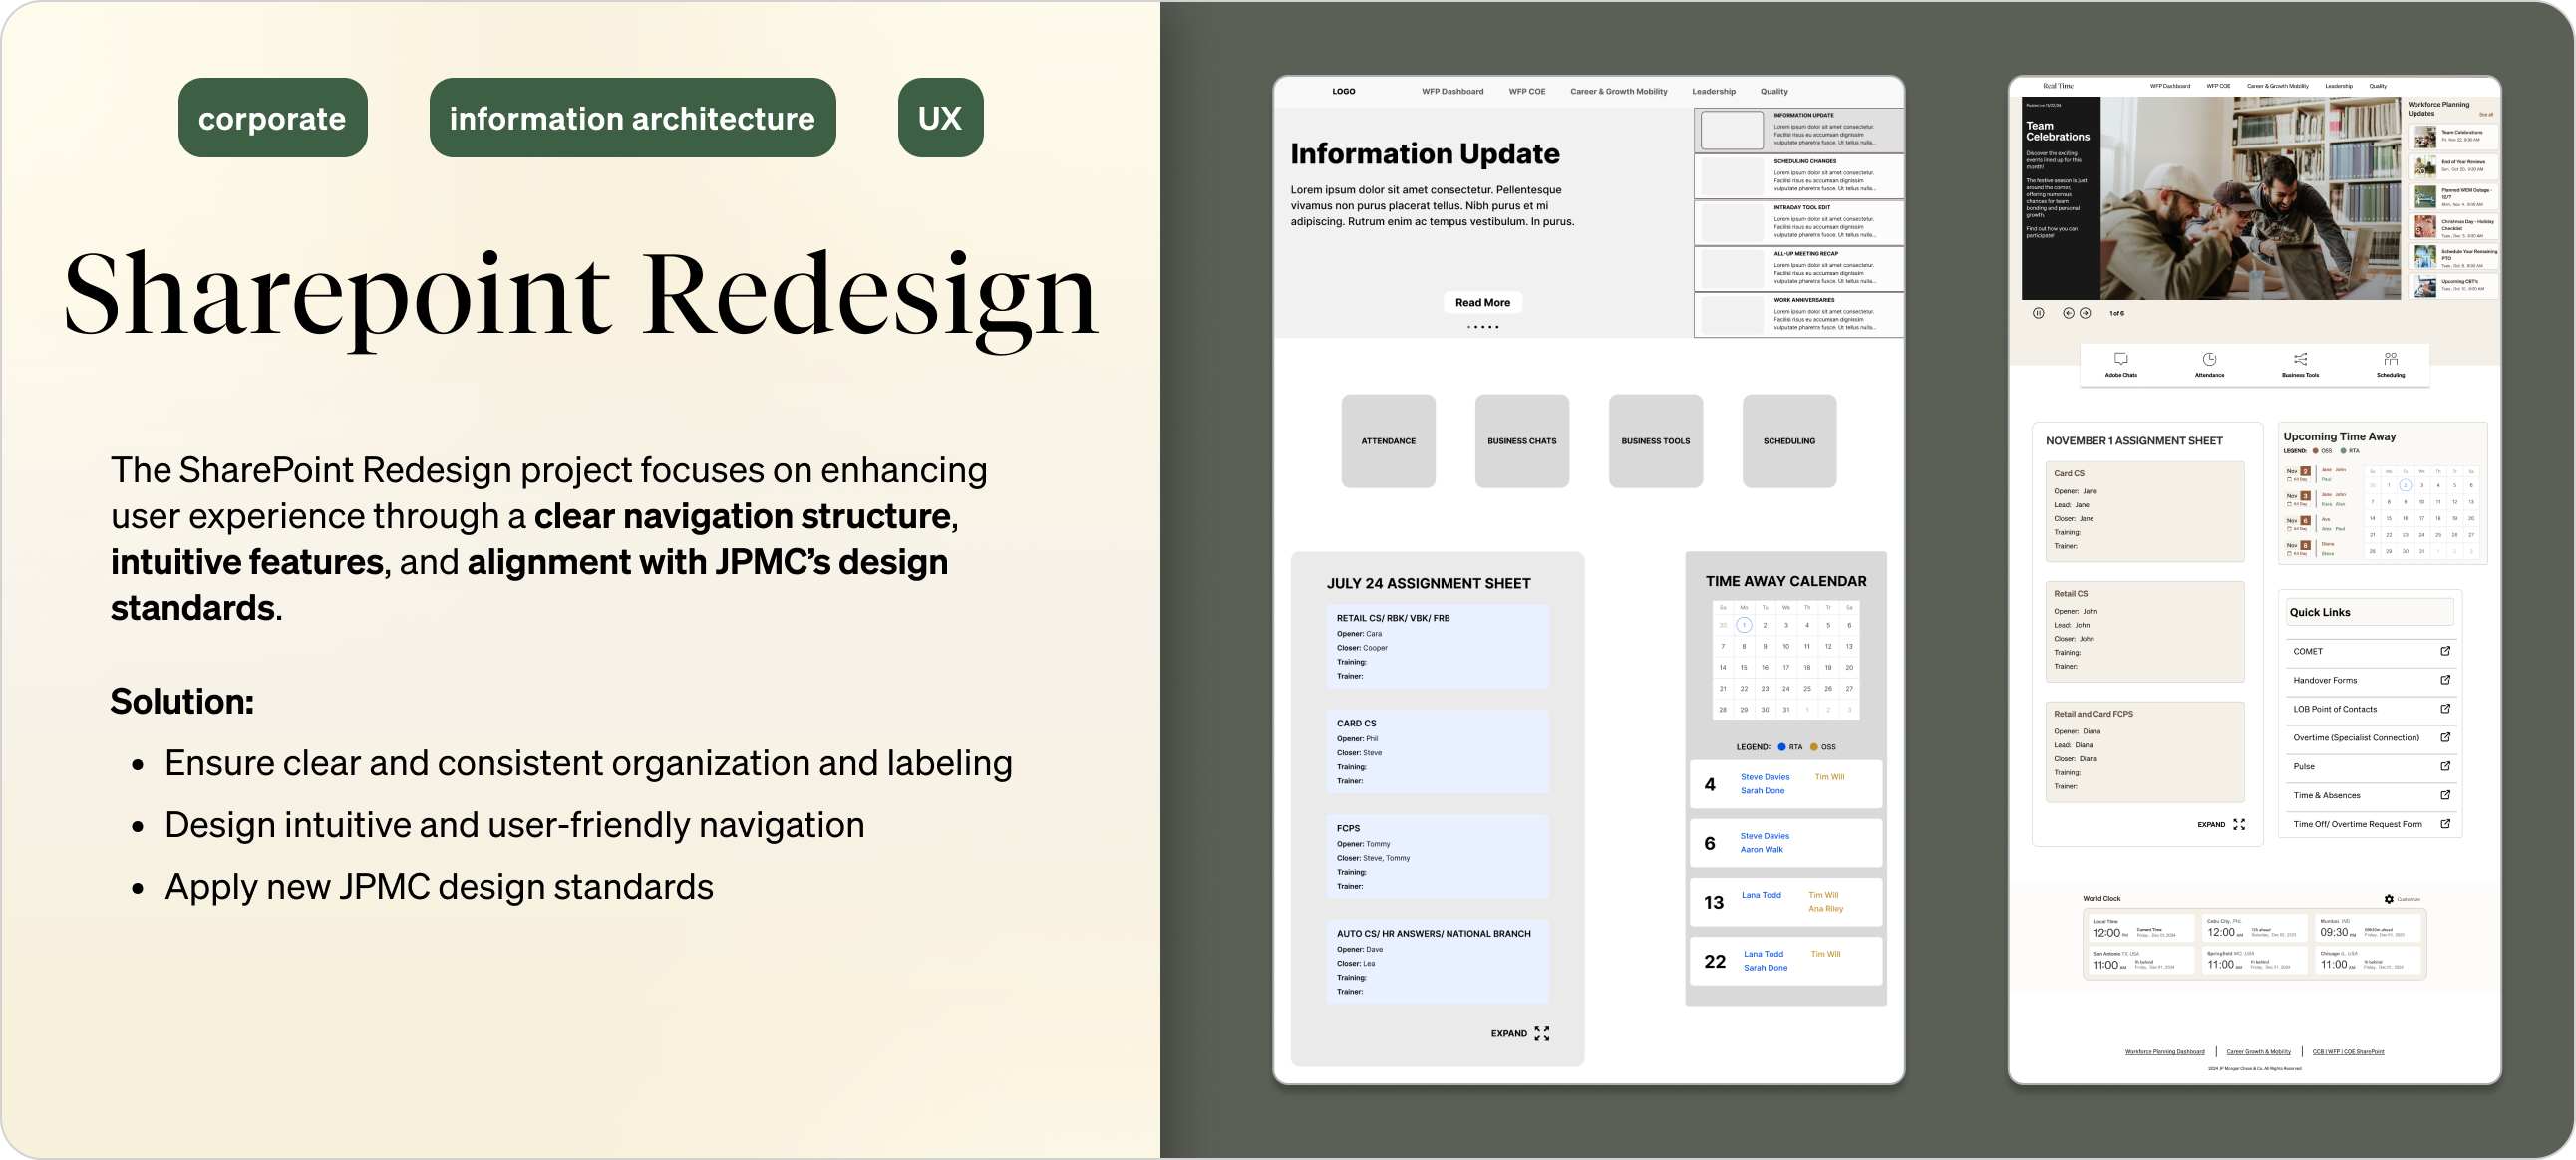The height and width of the screenshot is (1160, 2576).
Task: Open COMET external link icon
Action: click(2445, 651)
